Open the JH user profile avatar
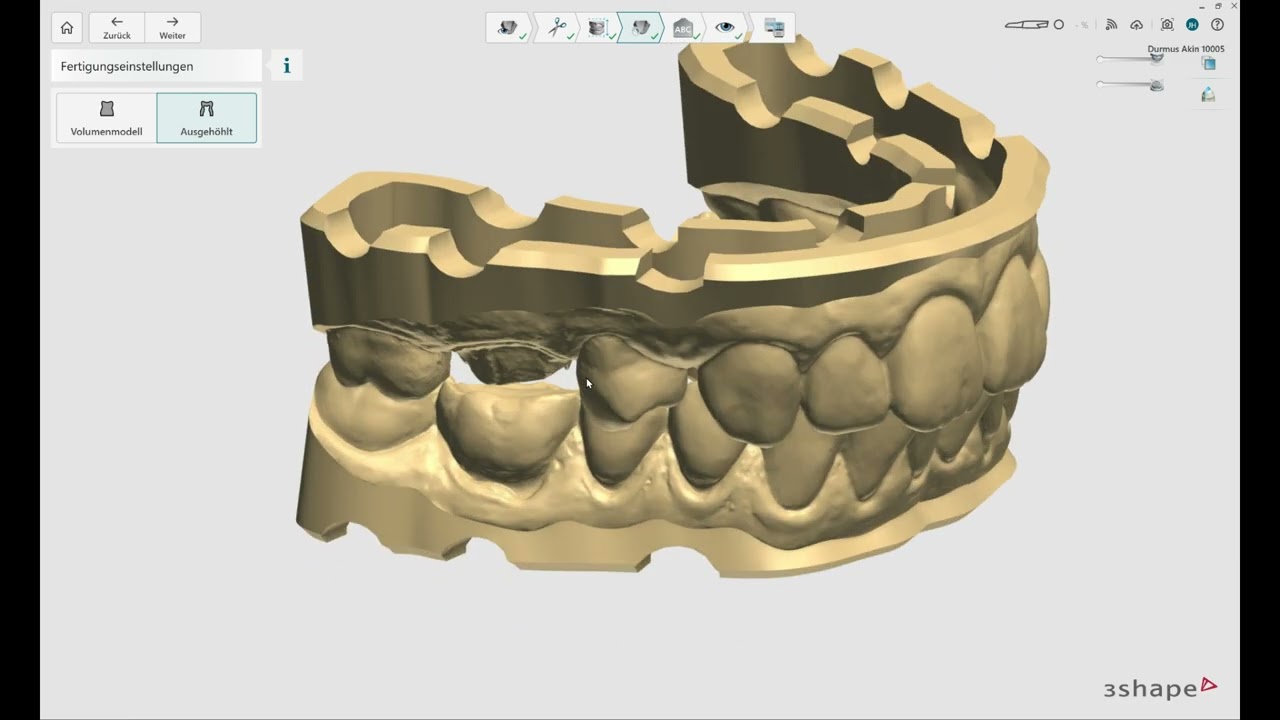Viewport: 1280px width, 720px height. [1192, 25]
